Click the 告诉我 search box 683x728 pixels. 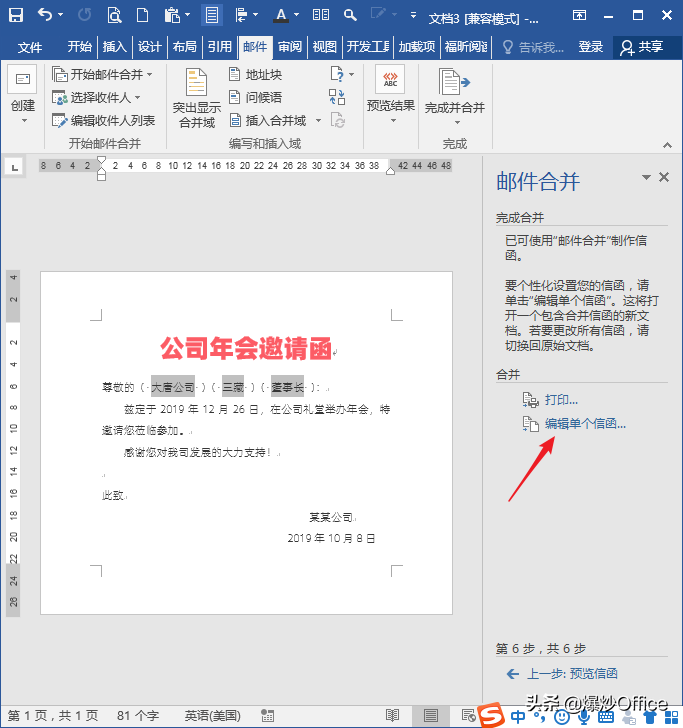[x=533, y=47]
